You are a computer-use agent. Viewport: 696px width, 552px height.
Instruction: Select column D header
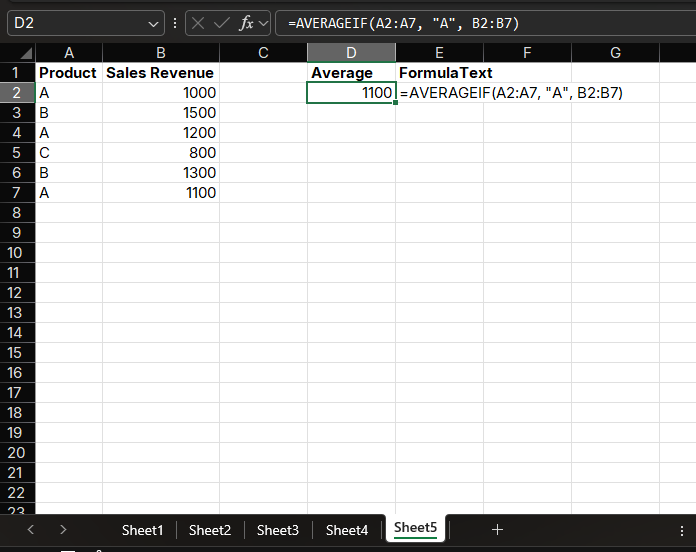pyautogui.click(x=351, y=53)
